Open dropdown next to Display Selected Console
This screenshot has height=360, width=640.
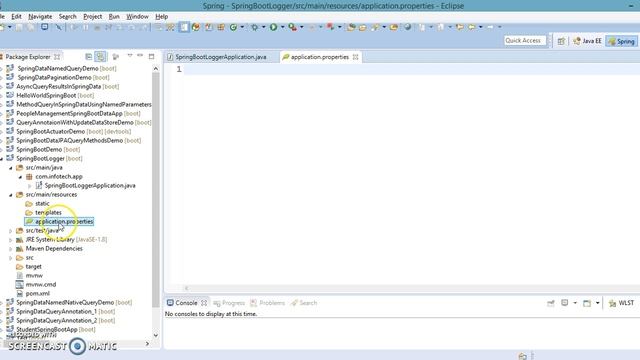575,303
